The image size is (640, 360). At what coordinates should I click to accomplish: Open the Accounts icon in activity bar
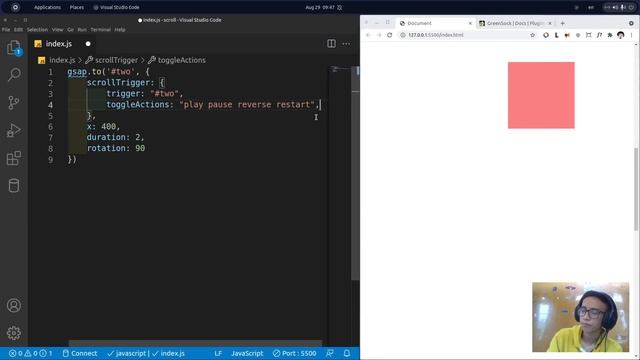point(14,305)
